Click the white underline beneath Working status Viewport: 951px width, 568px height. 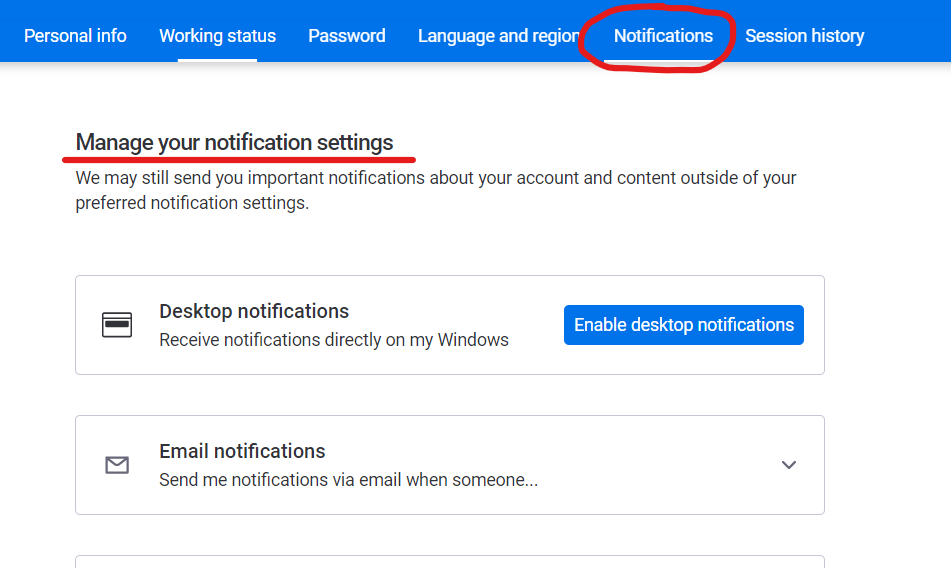click(217, 60)
